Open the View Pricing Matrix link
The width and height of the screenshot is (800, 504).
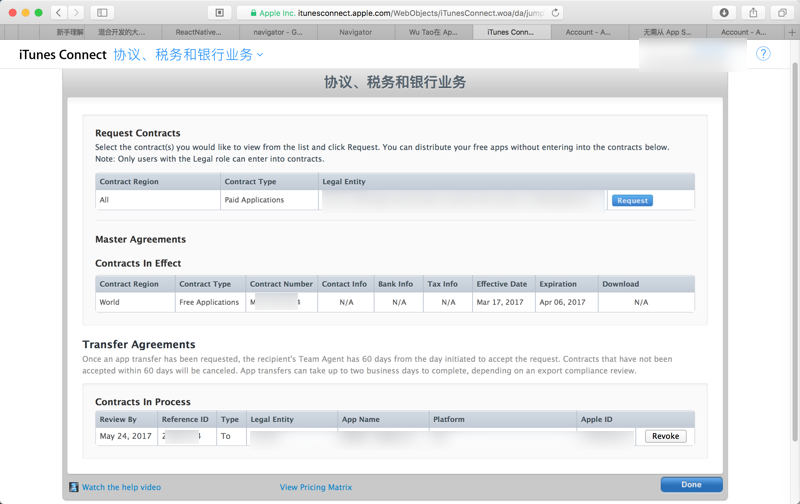[x=316, y=487]
